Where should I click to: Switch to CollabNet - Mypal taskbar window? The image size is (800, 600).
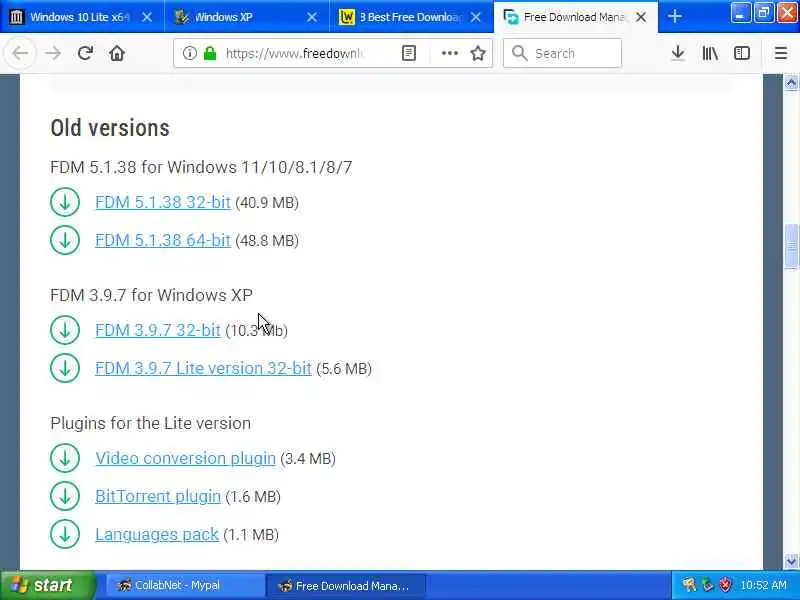click(x=185, y=585)
